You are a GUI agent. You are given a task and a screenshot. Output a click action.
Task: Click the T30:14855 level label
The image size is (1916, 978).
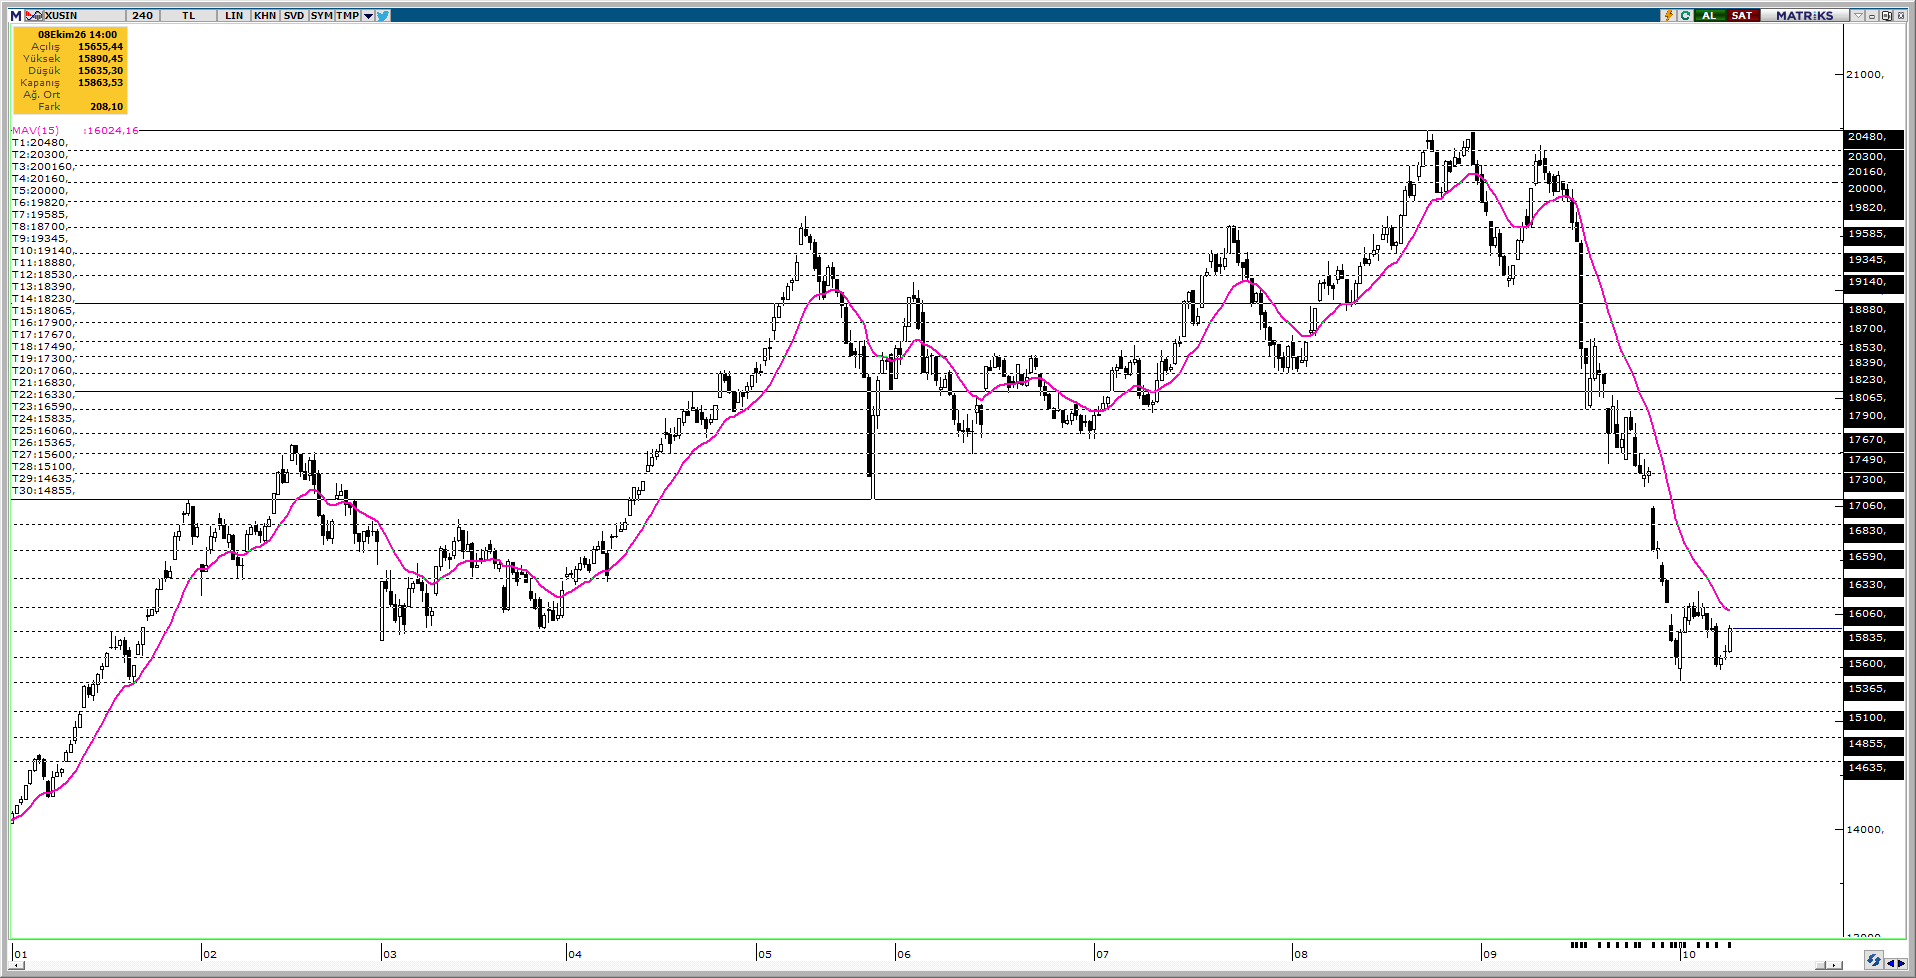[43, 491]
